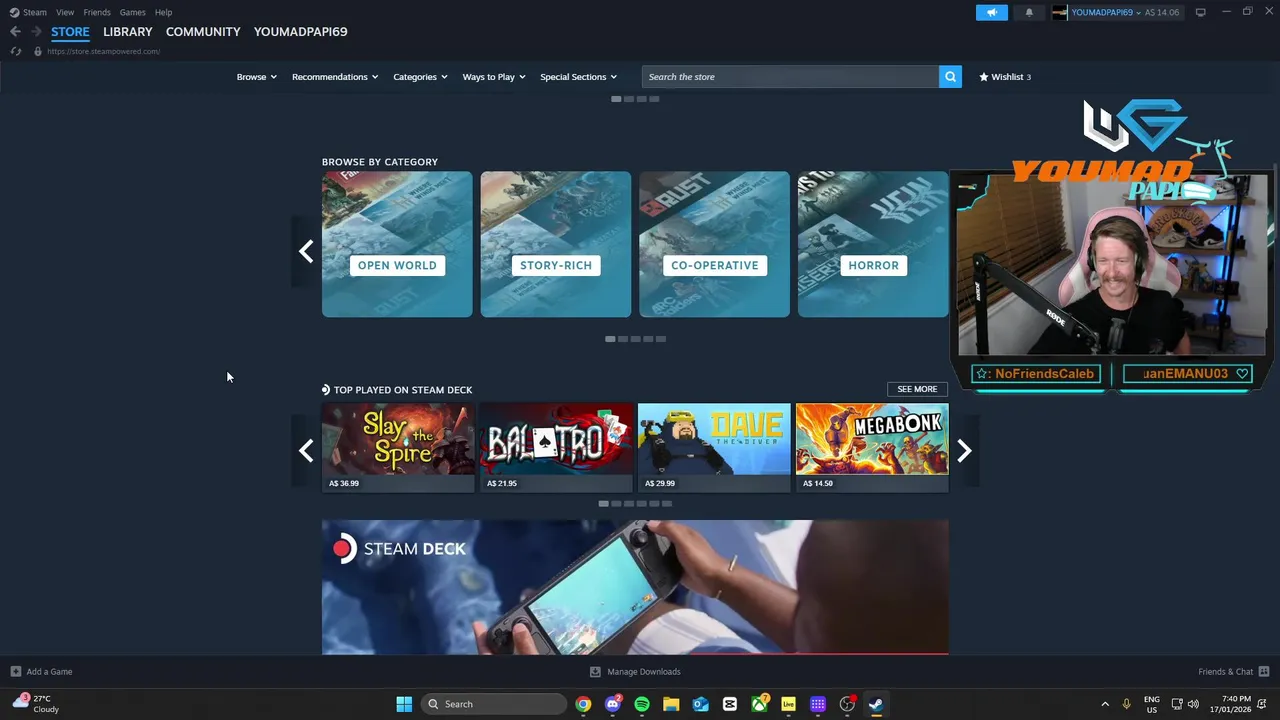Click the blue search magnifier button

(950, 76)
